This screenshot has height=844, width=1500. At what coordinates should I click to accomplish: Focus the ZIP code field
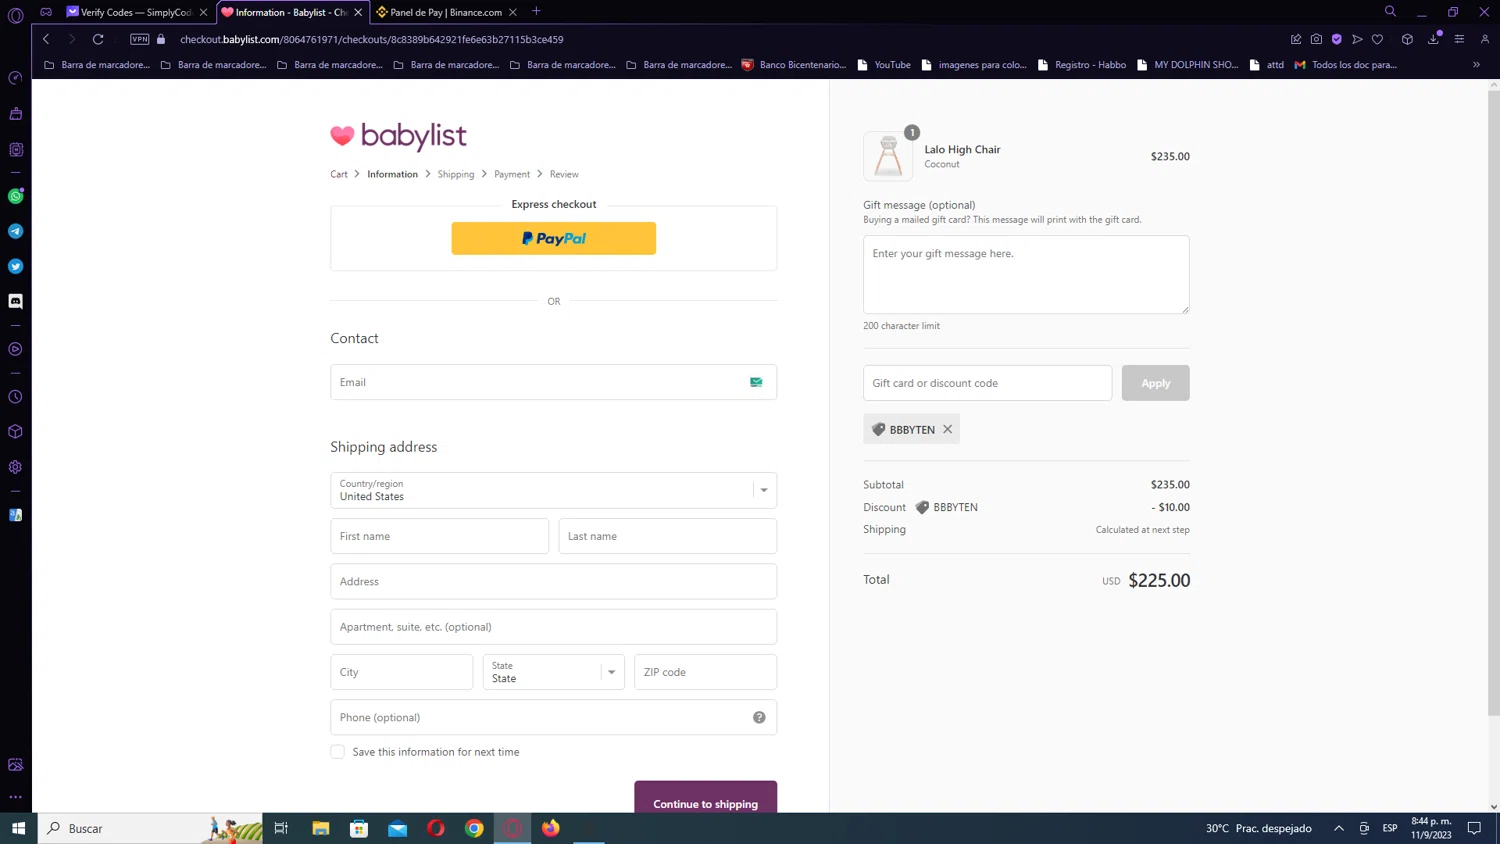[x=705, y=672]
